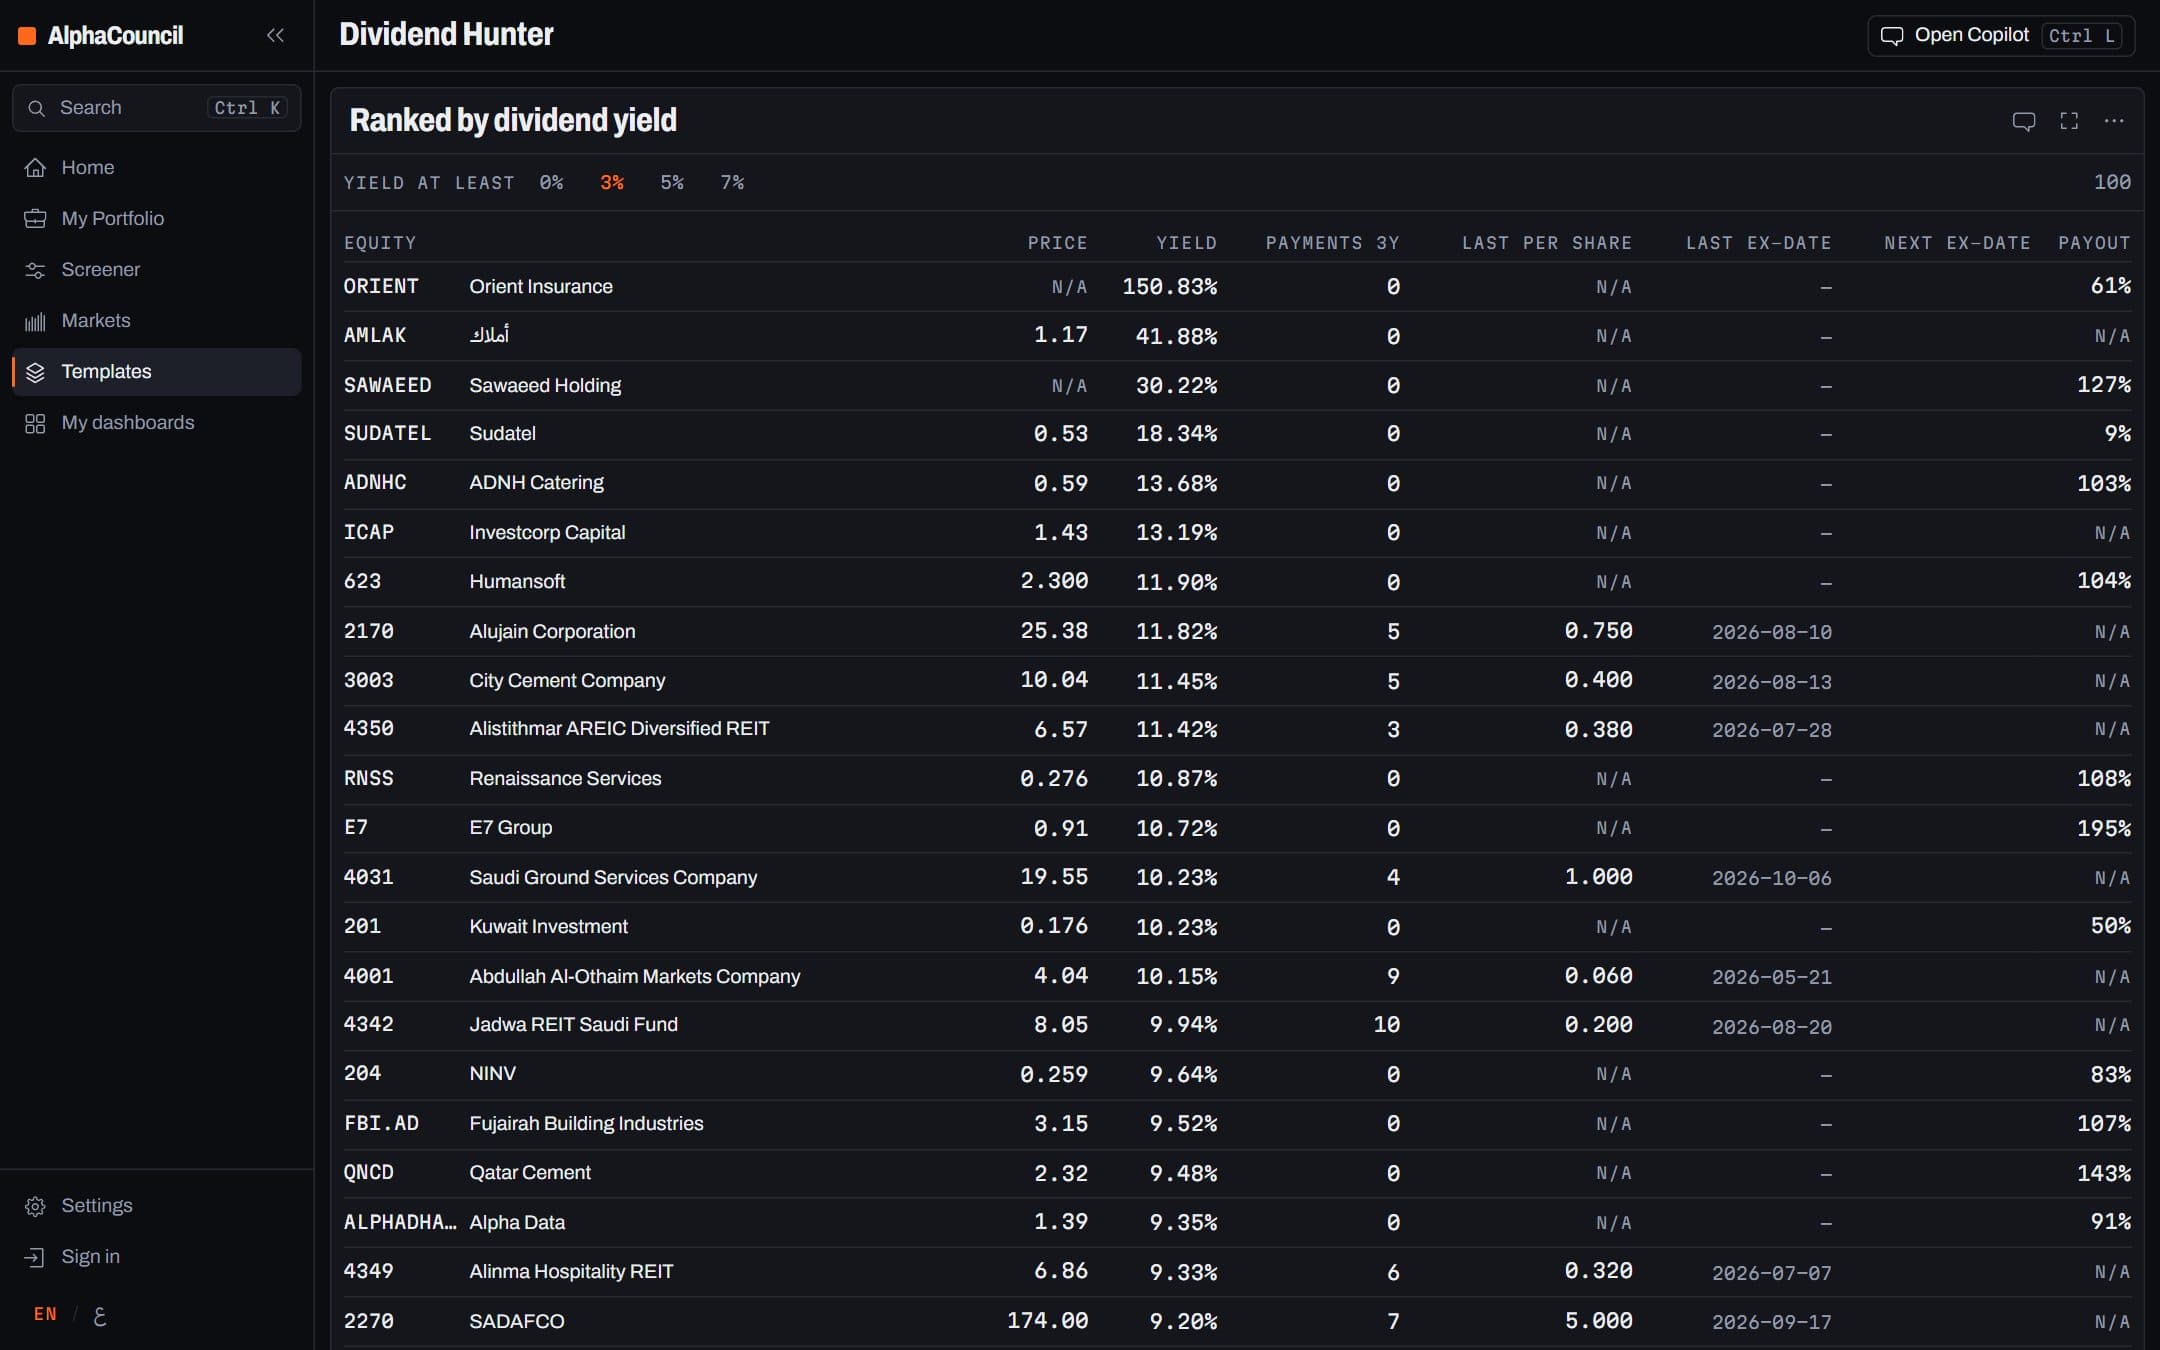Screen dimensions: 2160x1350
Task: Focus the Search field in the sidebar
Action: (x=156, y=108)
